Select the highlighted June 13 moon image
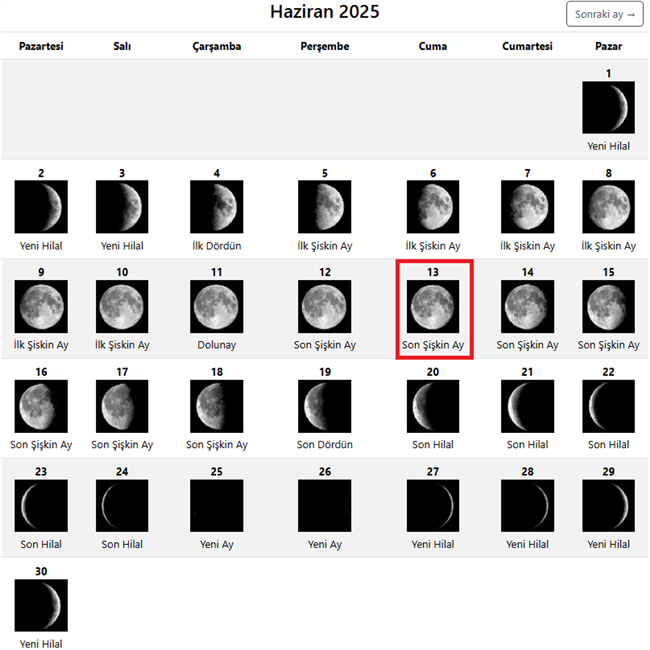This screenshot has width=650, height=650. coord(433,306)
